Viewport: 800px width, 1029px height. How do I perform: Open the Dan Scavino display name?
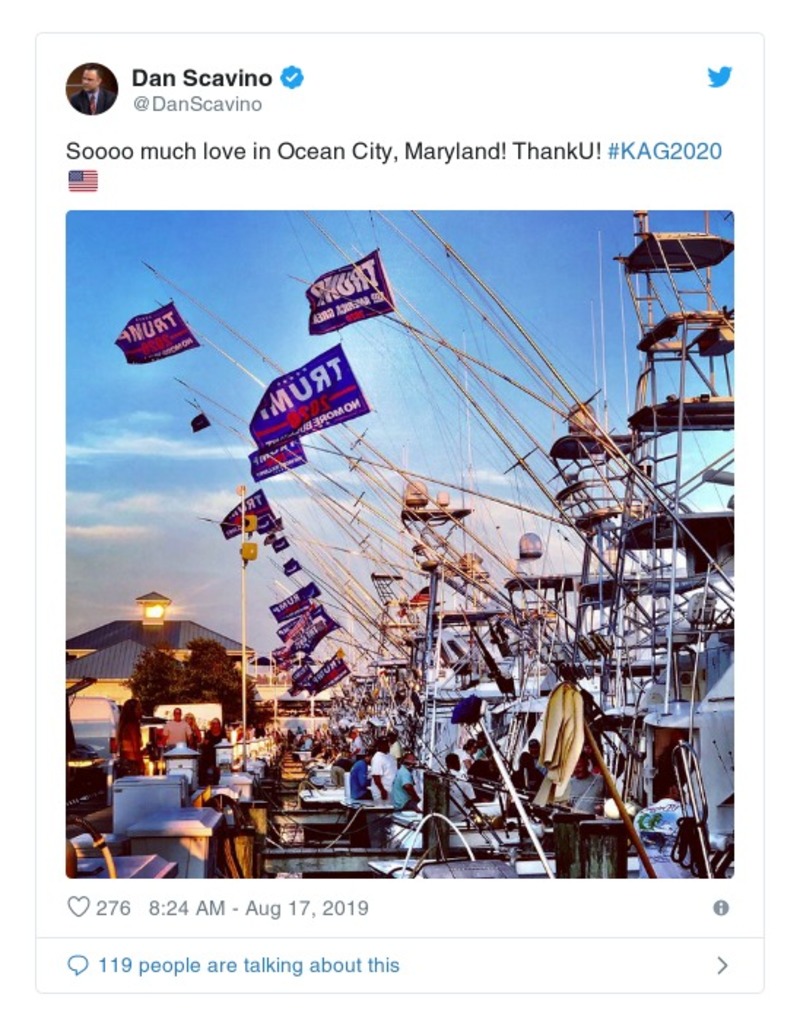point(201,78)
